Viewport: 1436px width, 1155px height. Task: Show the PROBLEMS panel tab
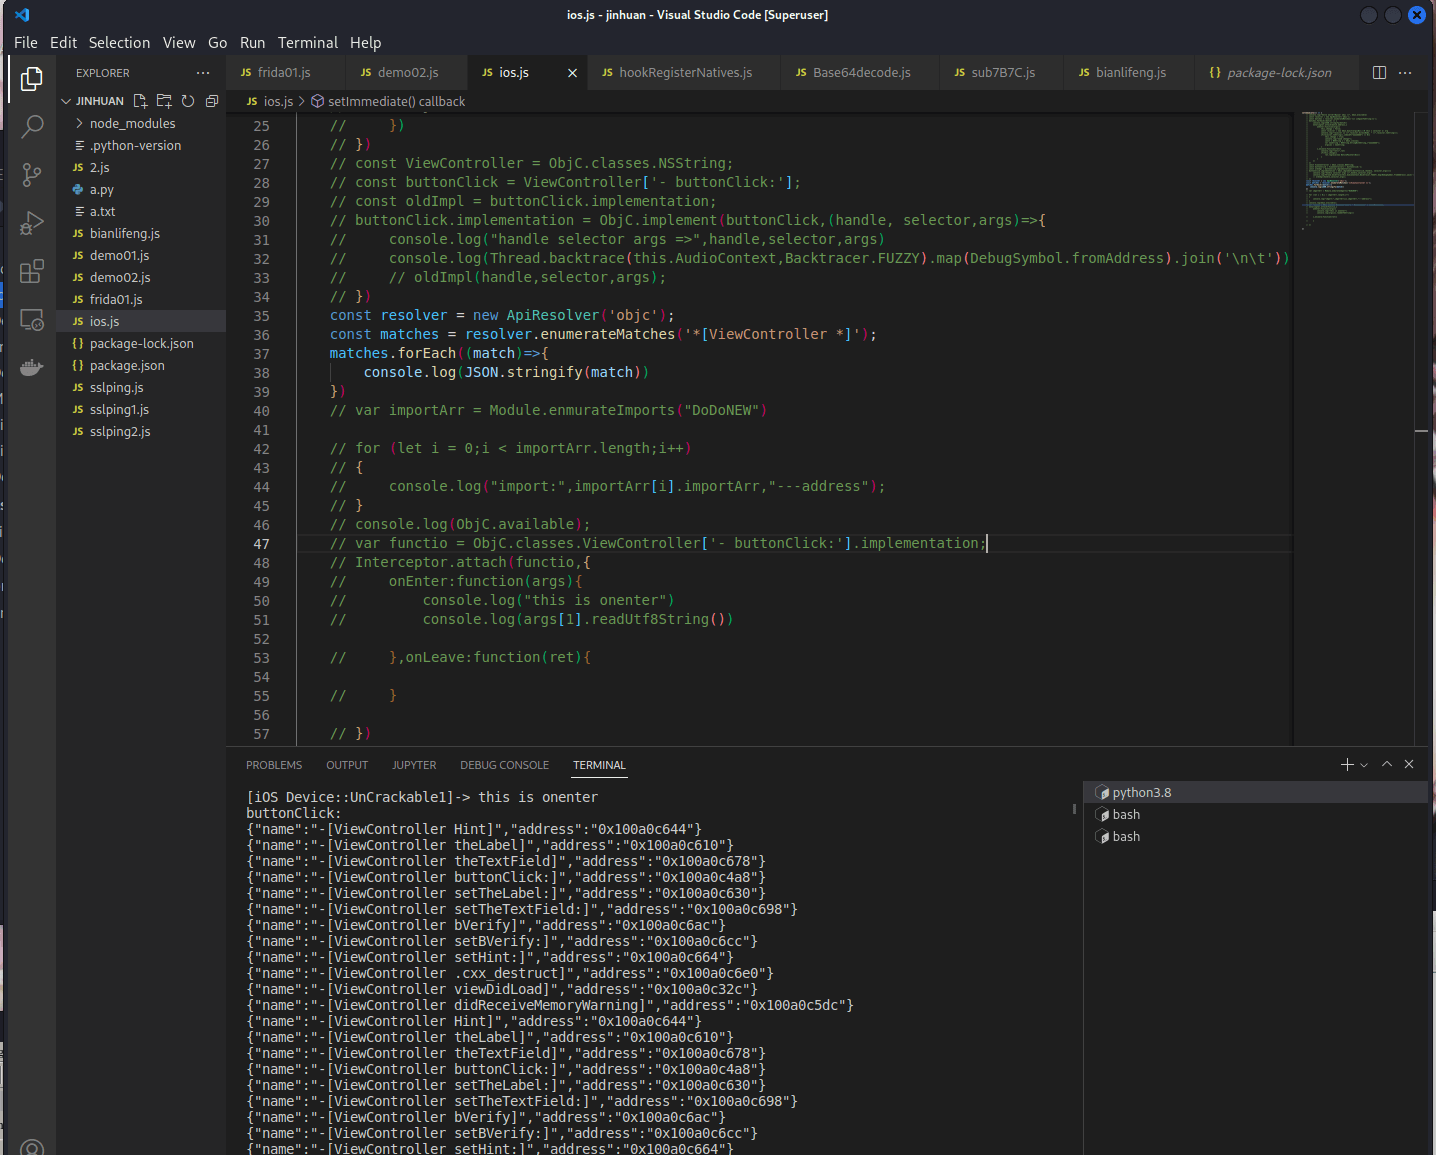coord(274,765)
